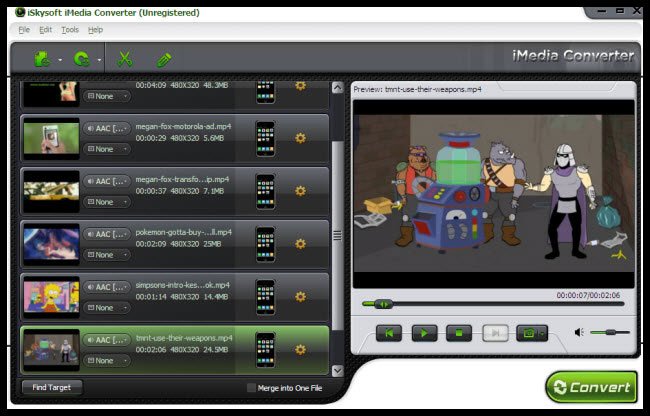650x416 pixels.
Task: Open the Help menu
Action: pyautogui.click(x=95, y=30)
